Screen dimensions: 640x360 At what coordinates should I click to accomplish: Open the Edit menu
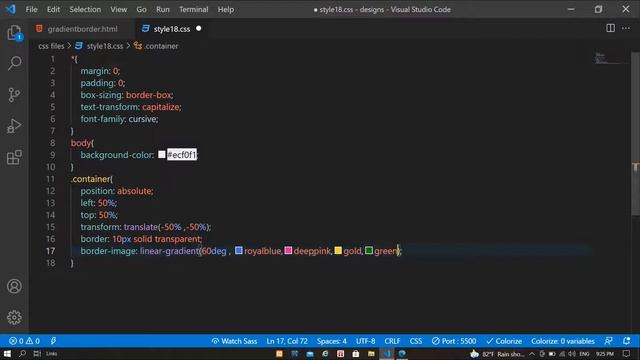53,9
